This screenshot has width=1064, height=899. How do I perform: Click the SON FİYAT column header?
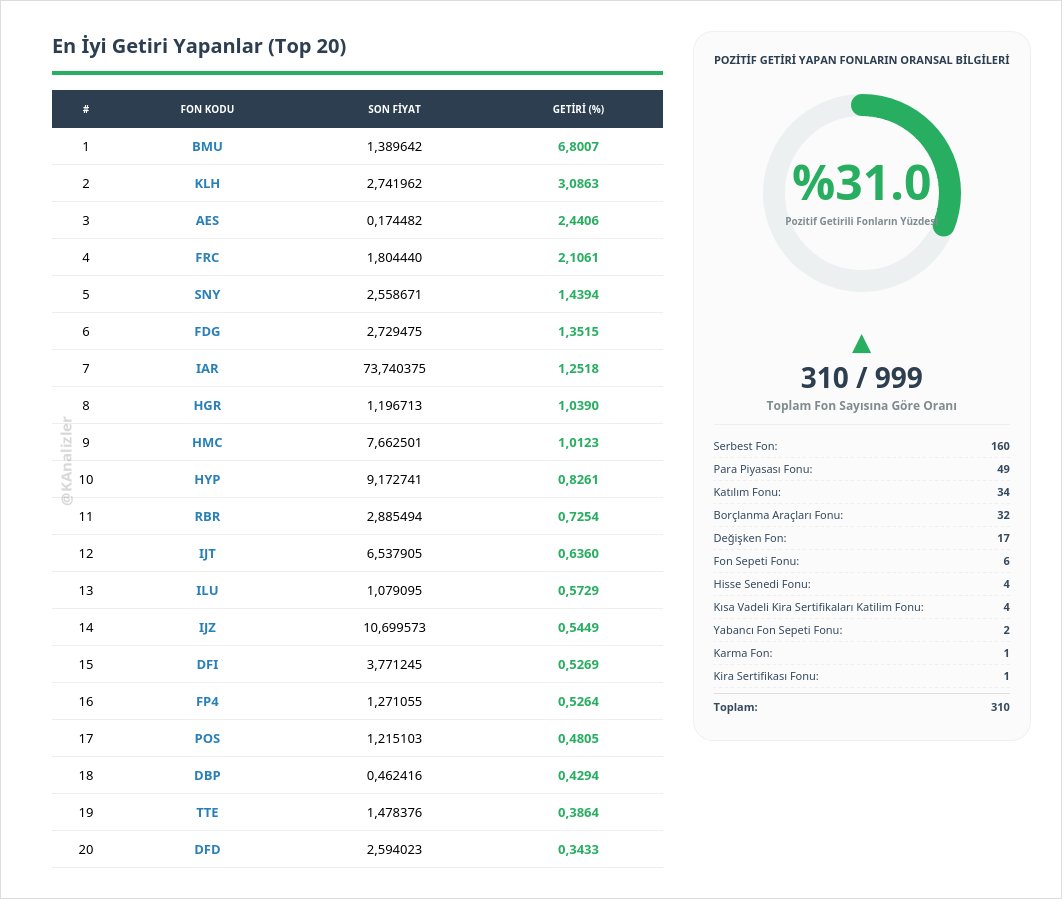click(x=394, y=109)
